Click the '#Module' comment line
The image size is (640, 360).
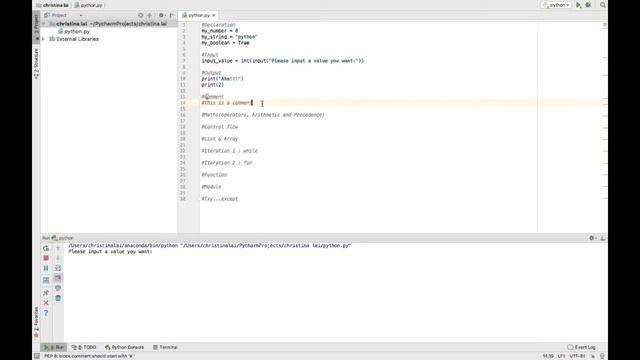click(211, 187)
